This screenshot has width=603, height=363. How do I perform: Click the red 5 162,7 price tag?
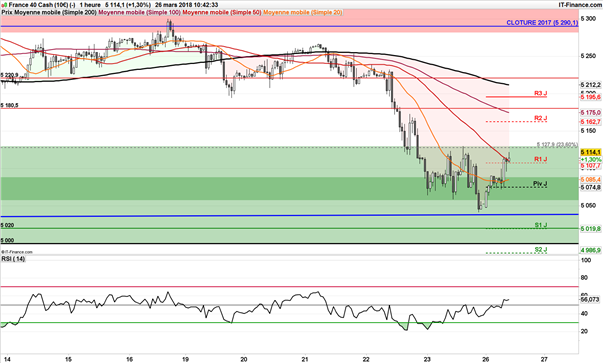pos(590,122)
